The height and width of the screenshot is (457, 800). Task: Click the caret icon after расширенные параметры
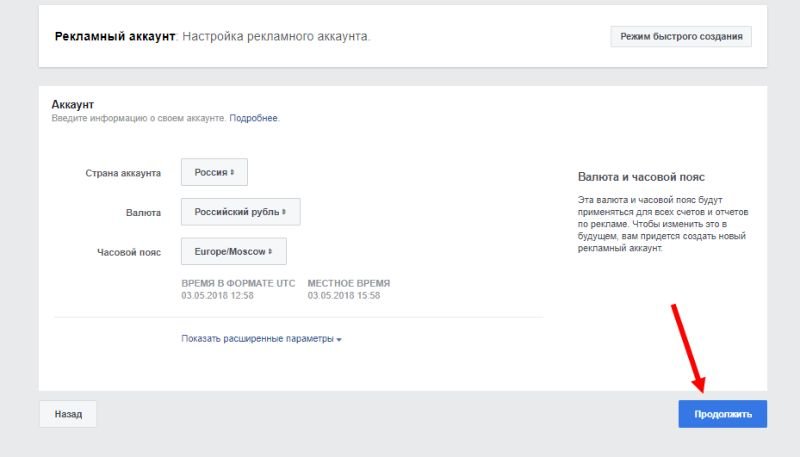(339, 340)
